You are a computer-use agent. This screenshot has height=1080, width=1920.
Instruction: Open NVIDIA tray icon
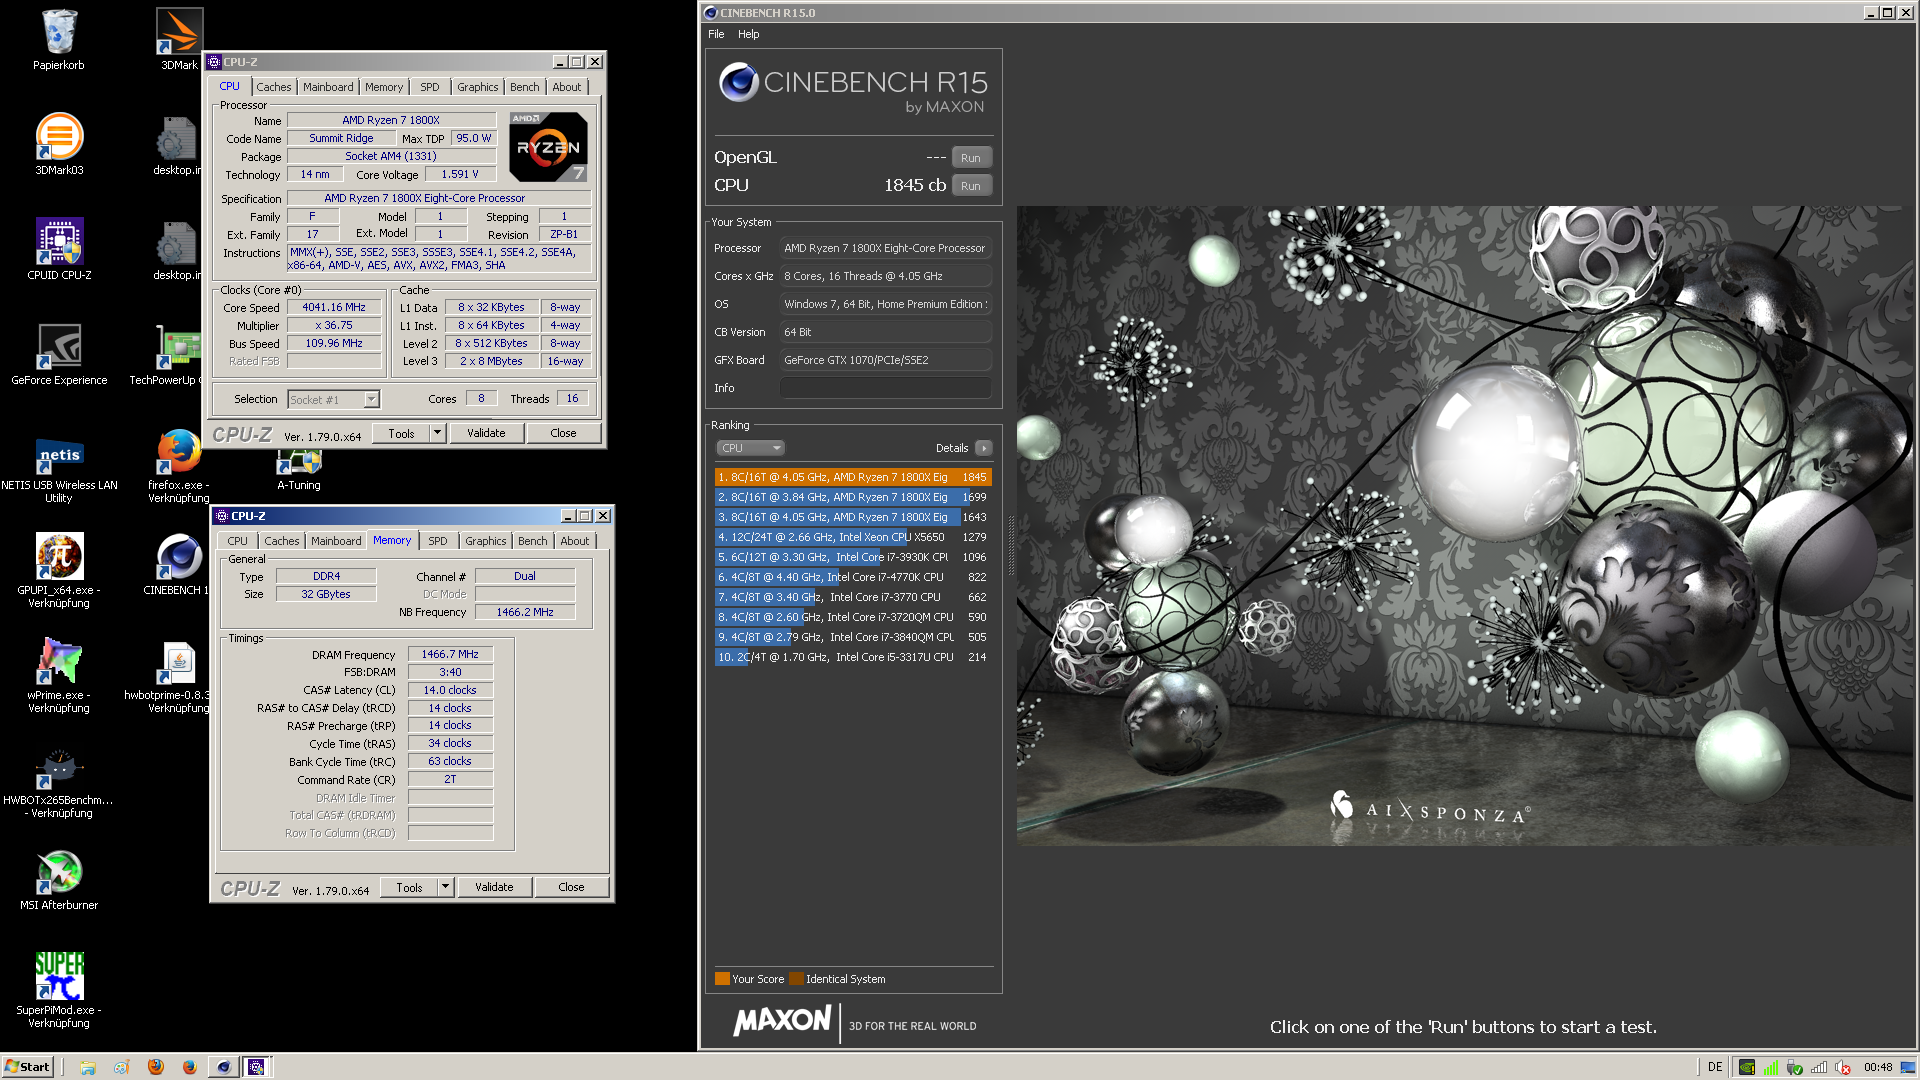pos(1746,1067)
